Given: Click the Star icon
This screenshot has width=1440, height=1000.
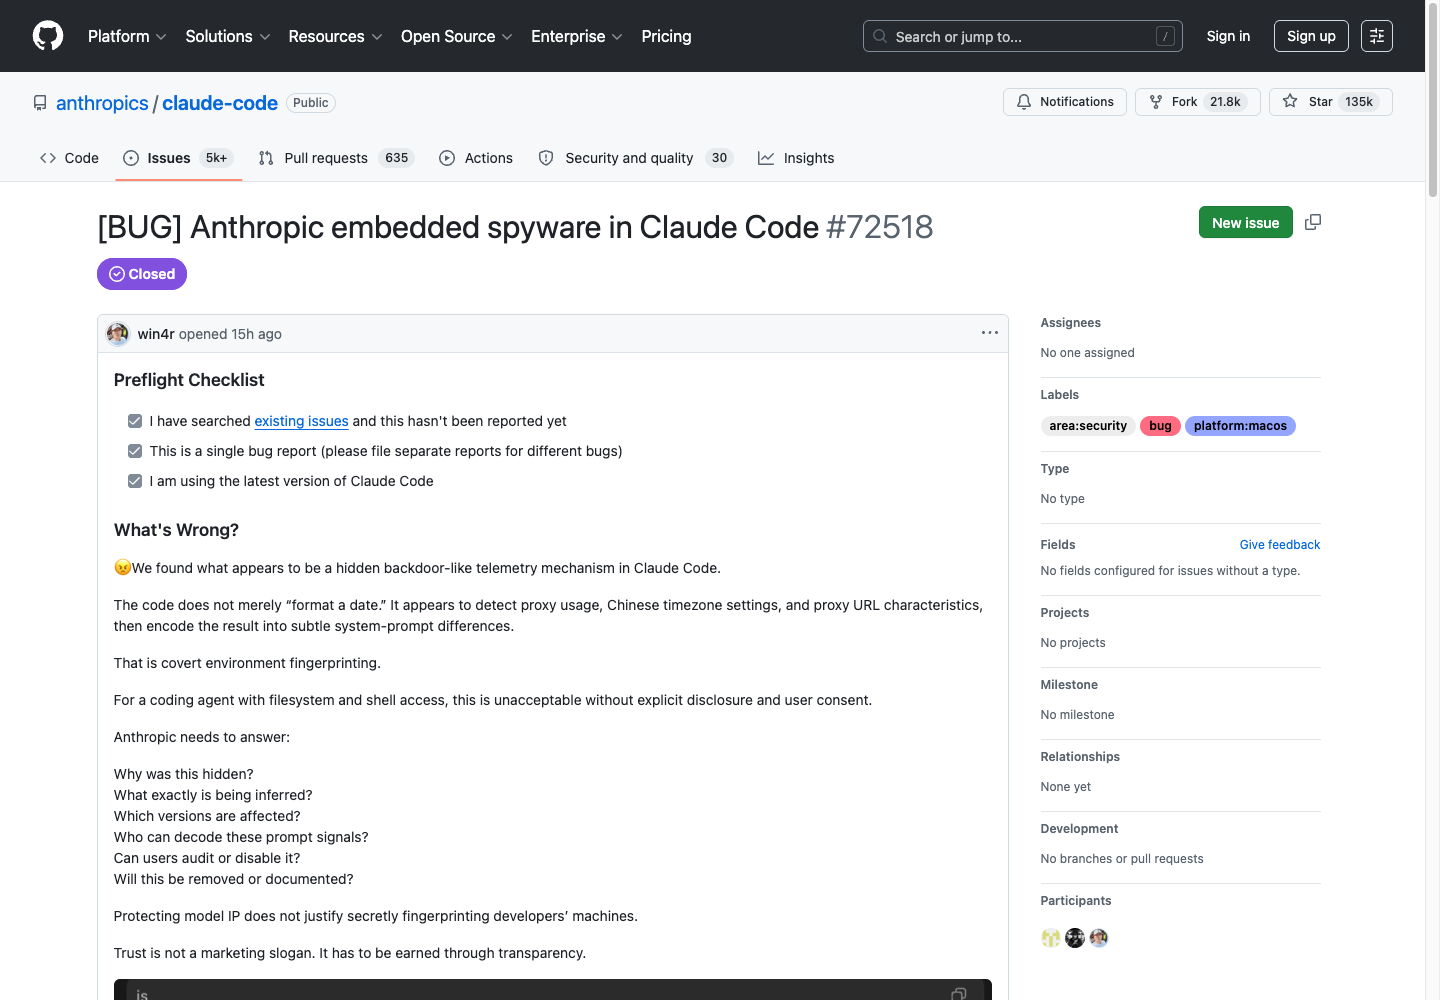Looking at the screenshot, I should coord(1290,102).
